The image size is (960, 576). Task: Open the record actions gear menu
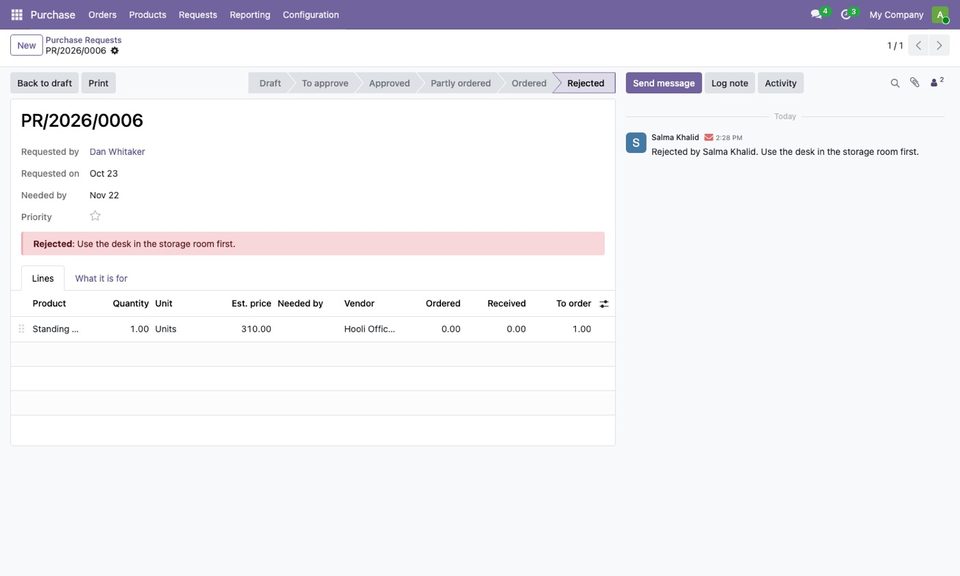(114, 51)
